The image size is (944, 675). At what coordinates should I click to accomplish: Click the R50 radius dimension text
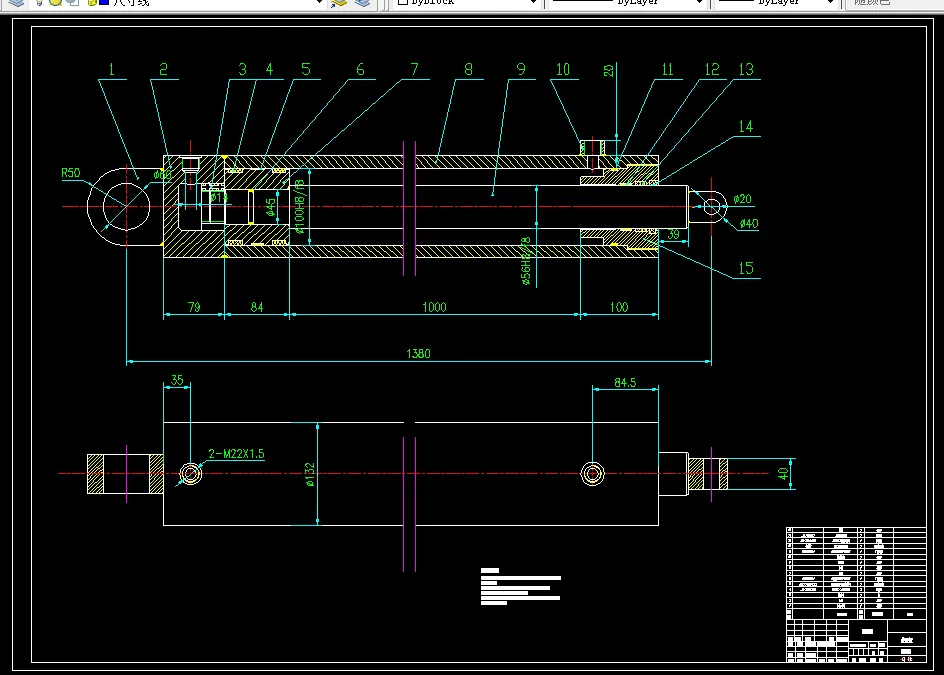tap(70, 173)
